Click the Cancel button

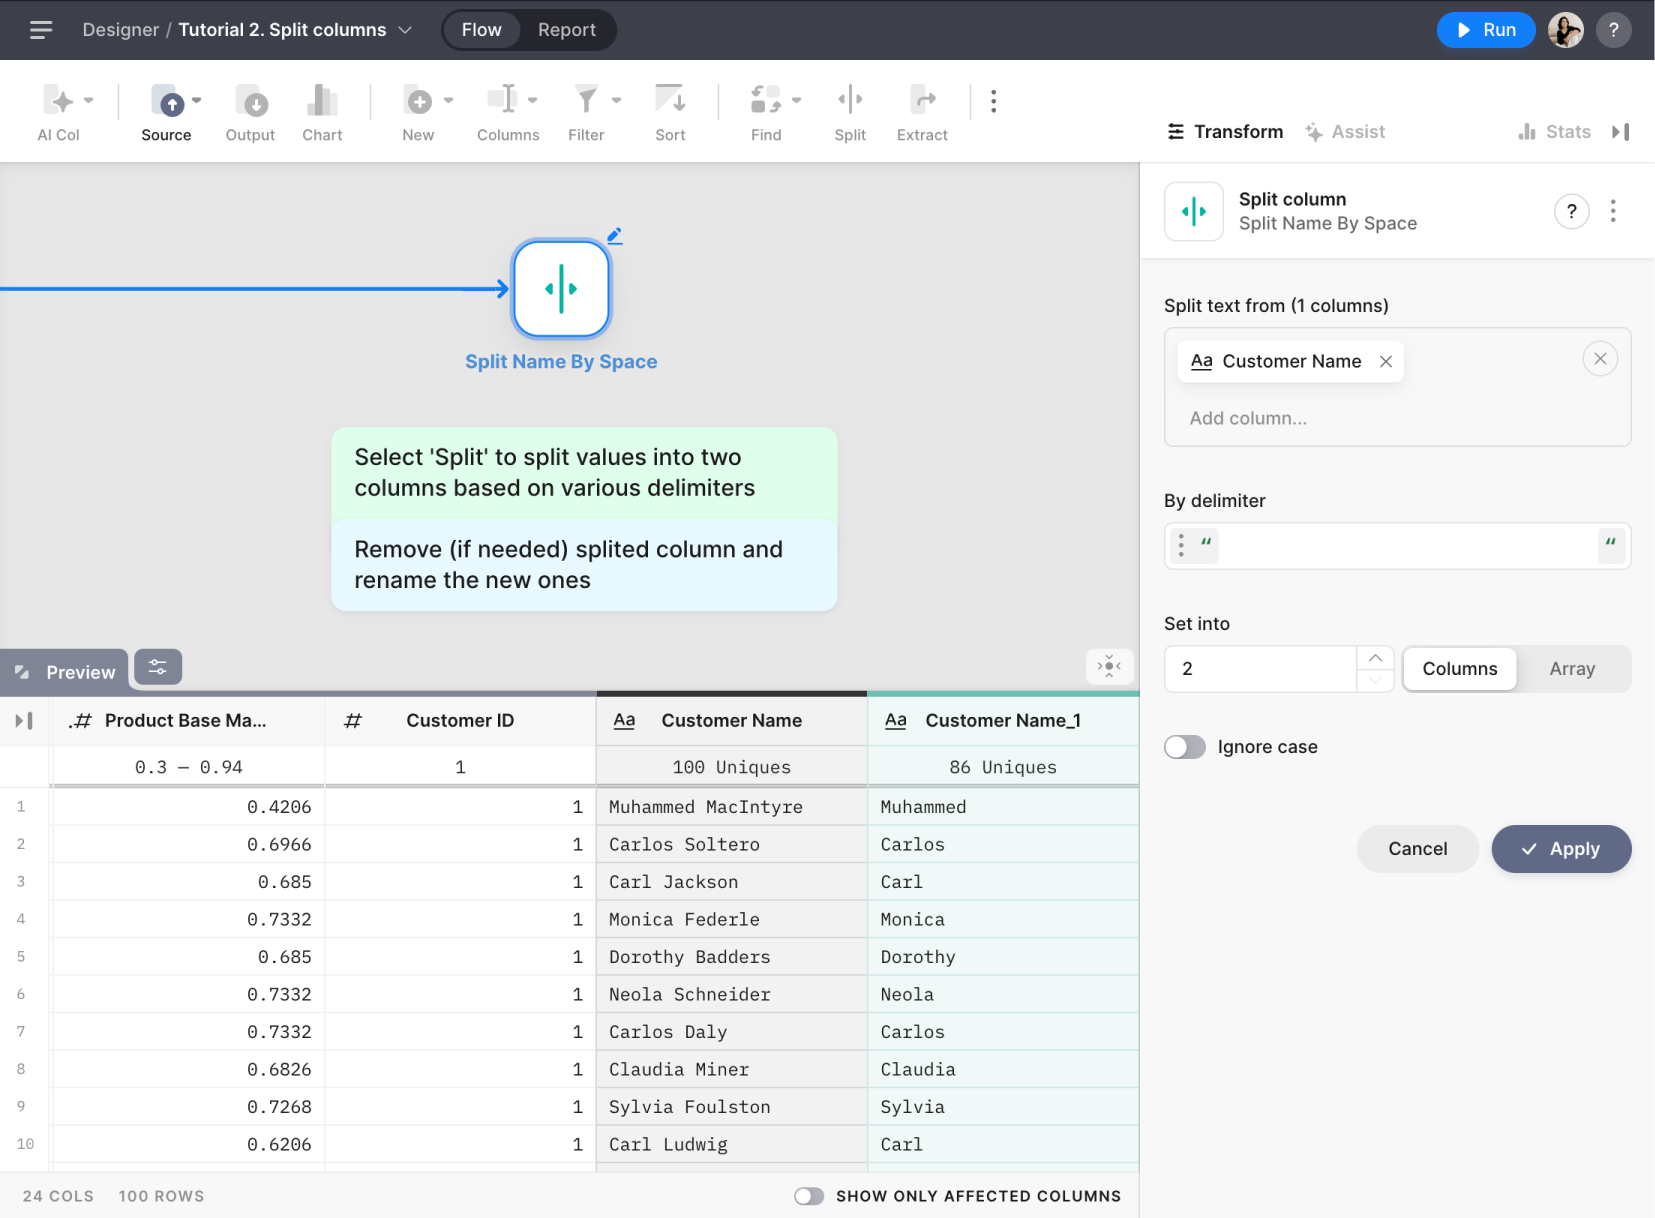[x=1417, y=849]
